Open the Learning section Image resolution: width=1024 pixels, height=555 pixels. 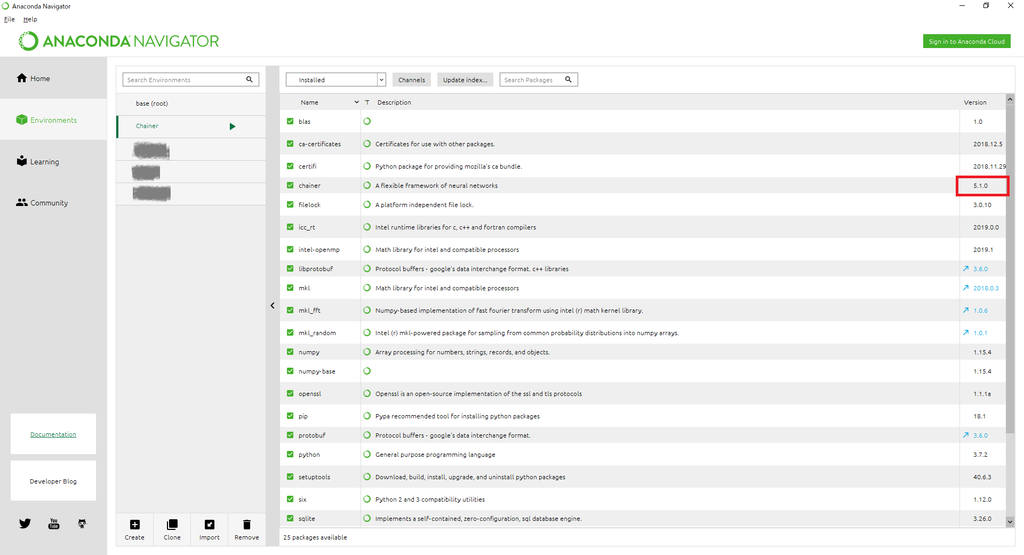tap(38, 161)
